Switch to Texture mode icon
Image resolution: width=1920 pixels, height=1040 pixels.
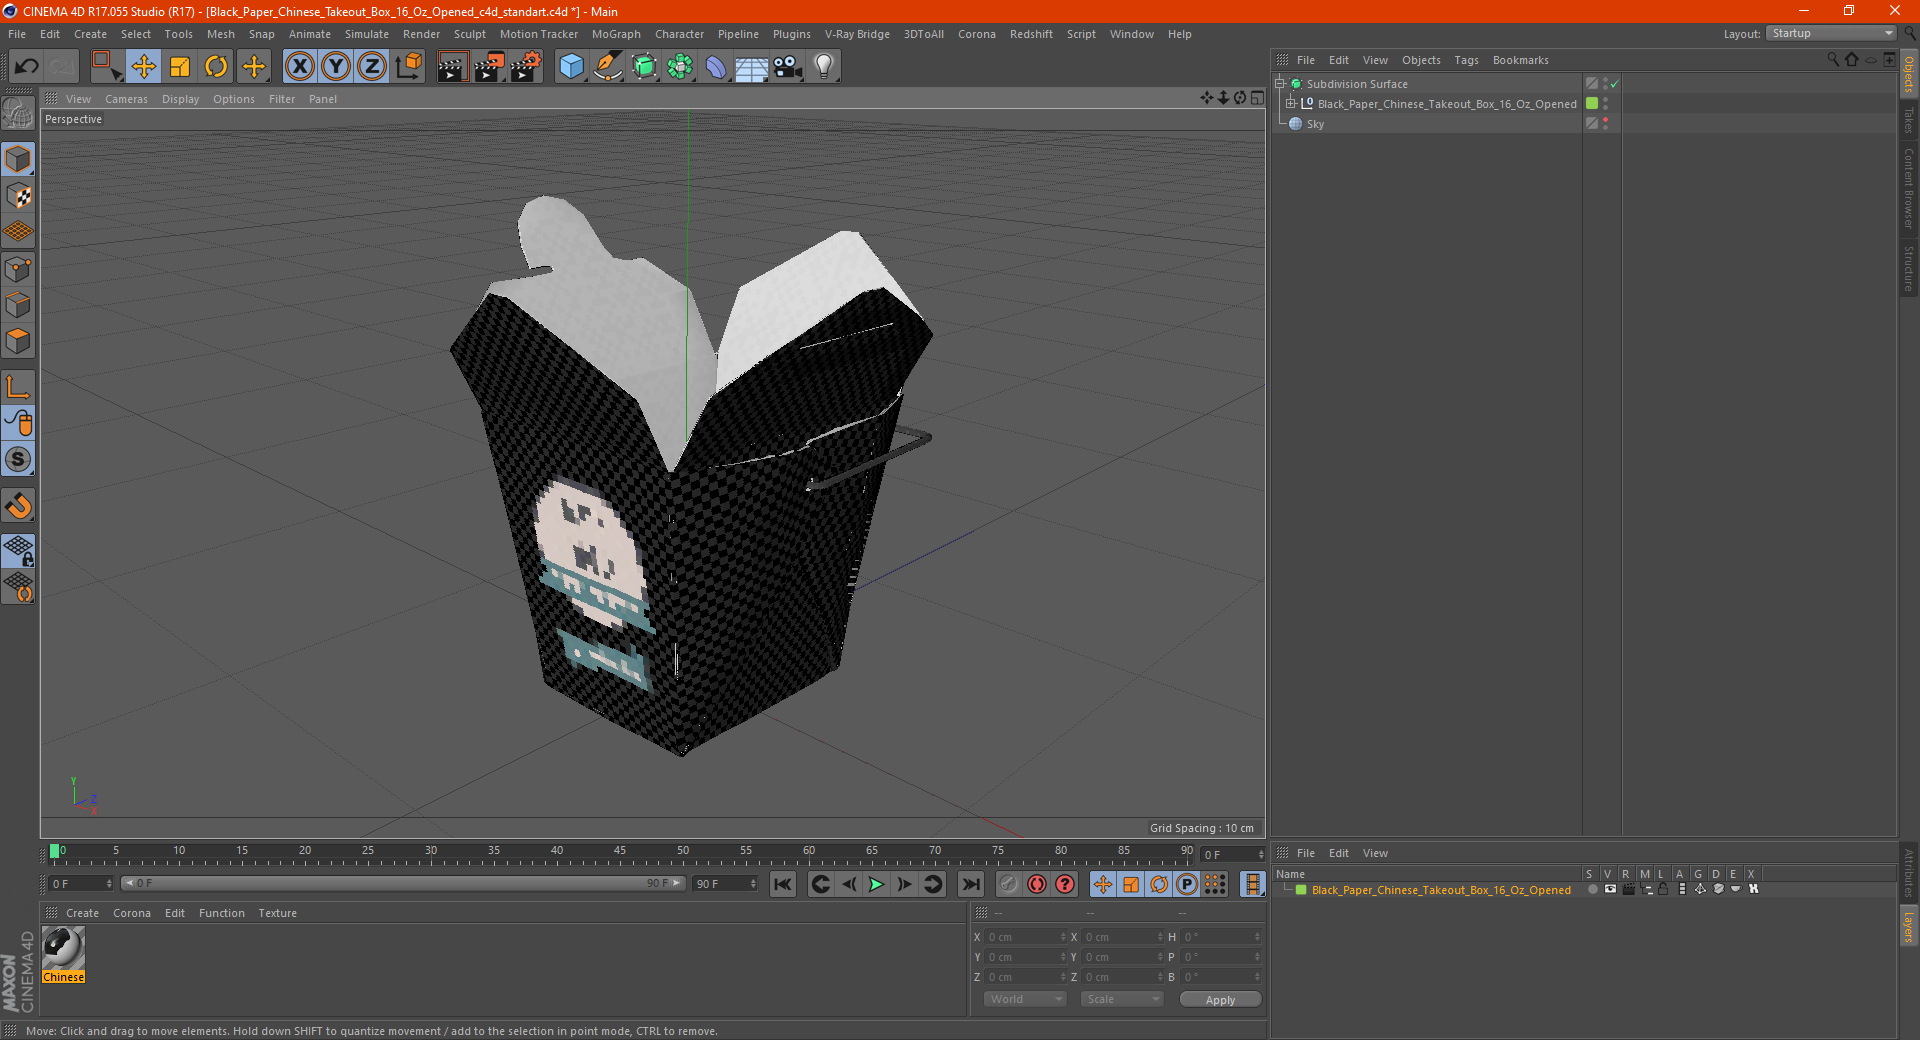click(x=19, y=195)
